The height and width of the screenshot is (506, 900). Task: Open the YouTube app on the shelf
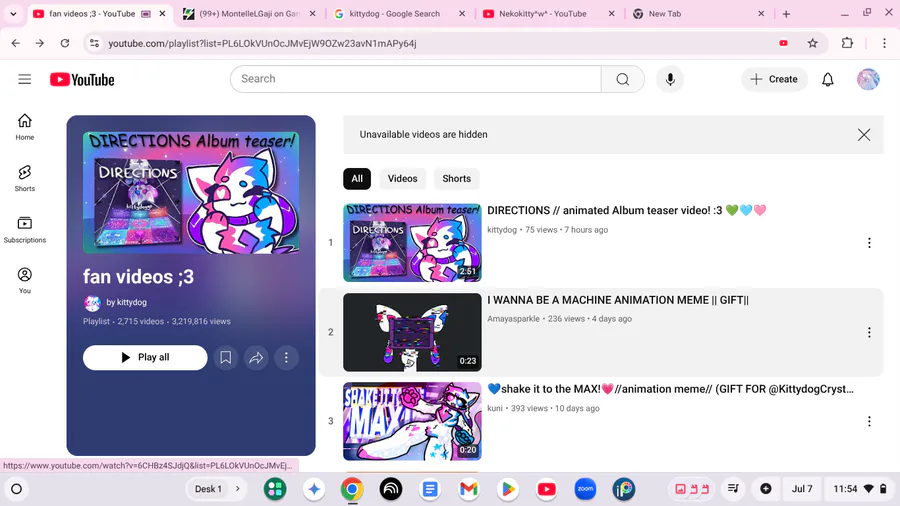[x=546, y=489]
